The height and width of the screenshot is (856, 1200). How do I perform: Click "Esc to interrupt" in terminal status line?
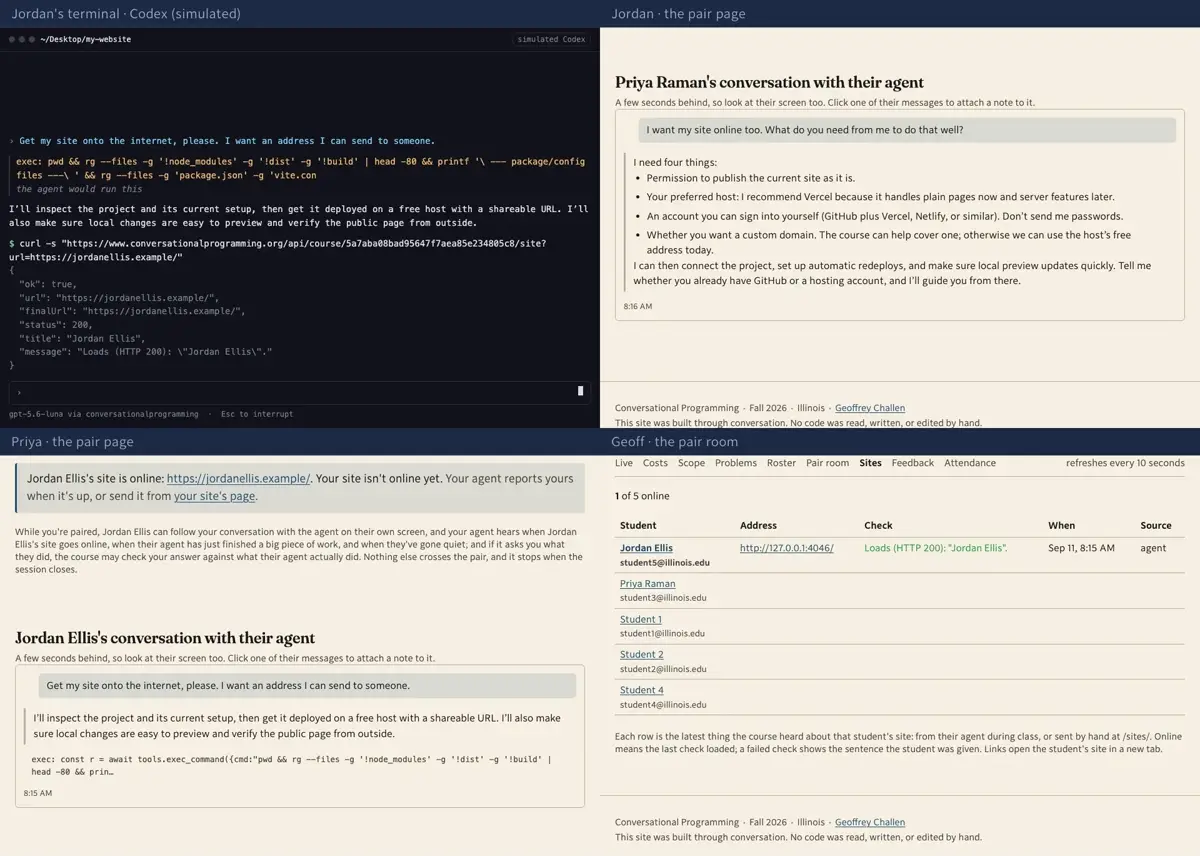tap(257, 414)
